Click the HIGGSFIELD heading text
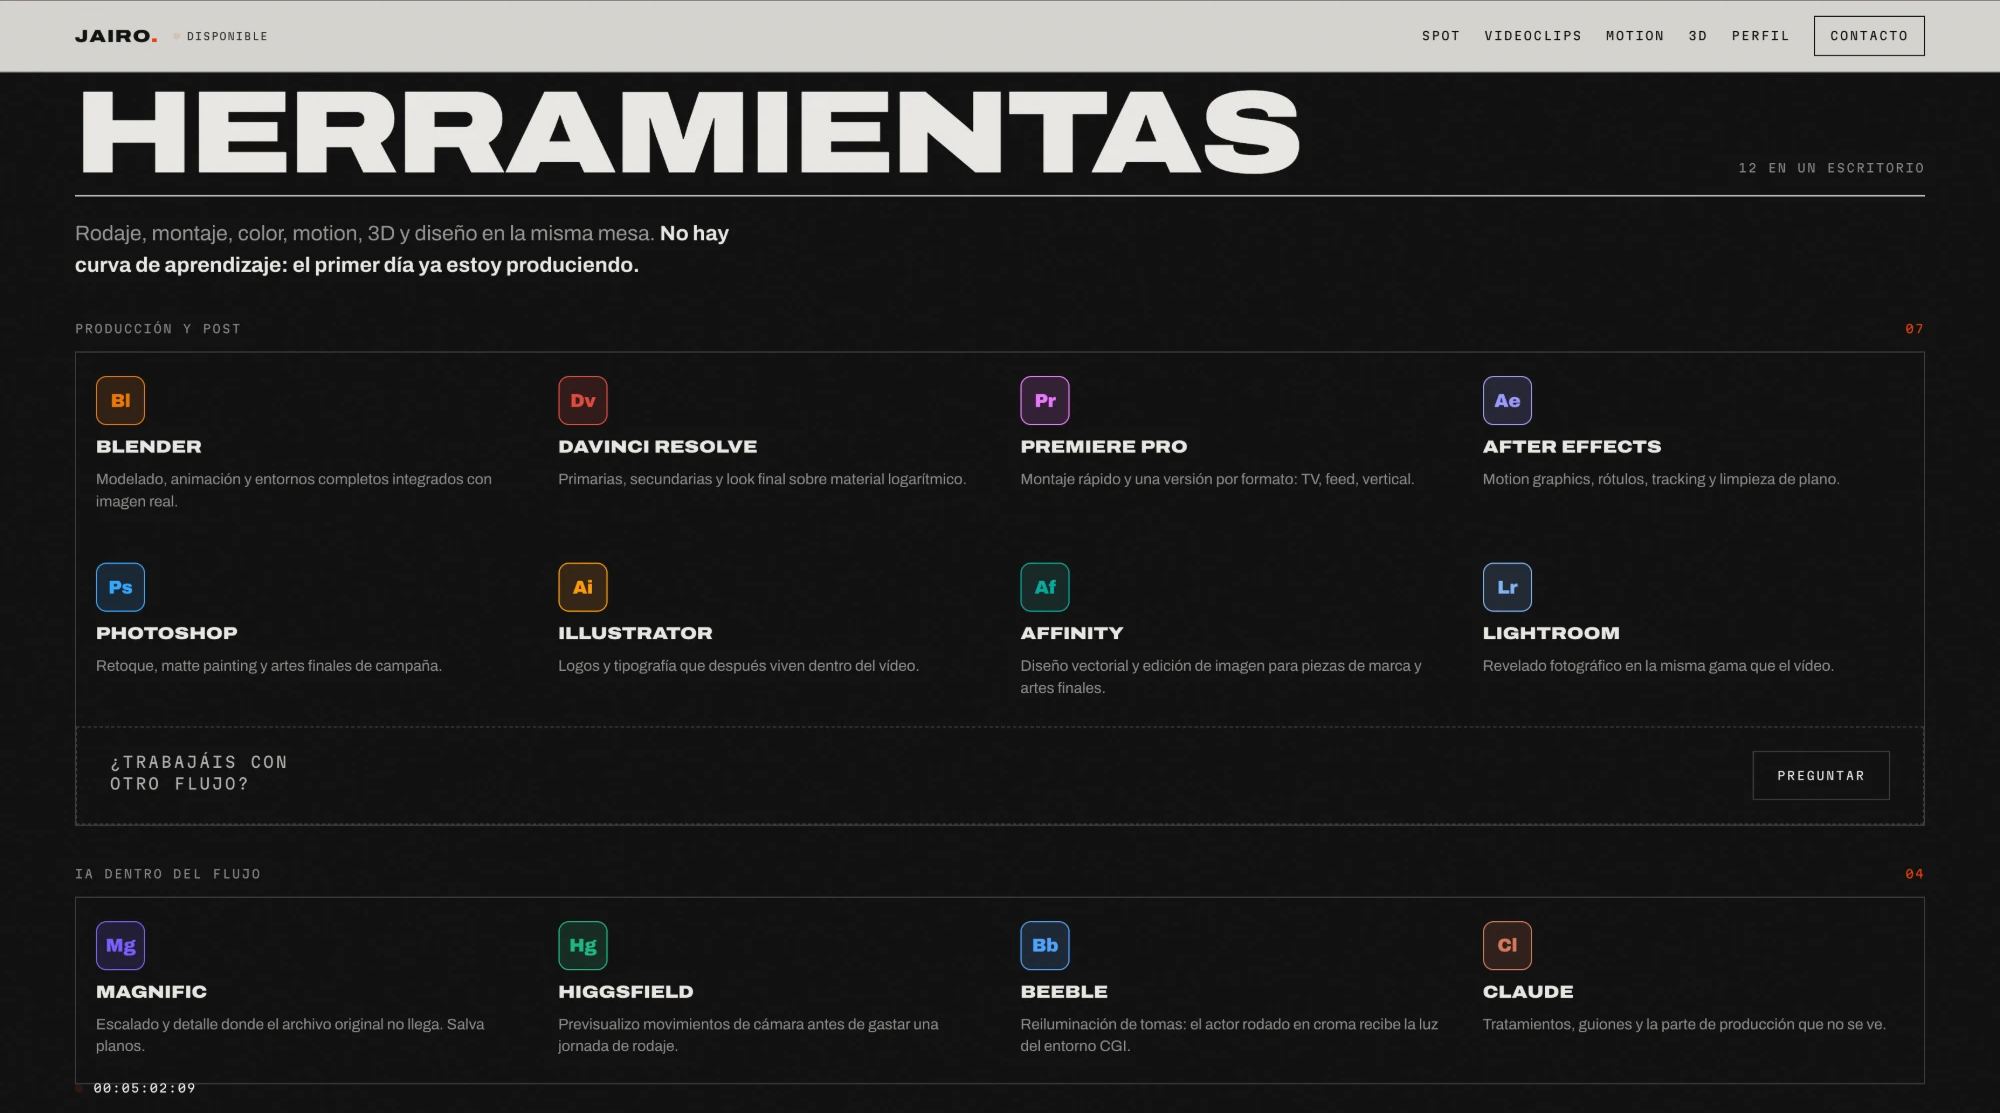Image resolution: width=2000 pixels, height=1113 pixels. (x=626, y=991)
